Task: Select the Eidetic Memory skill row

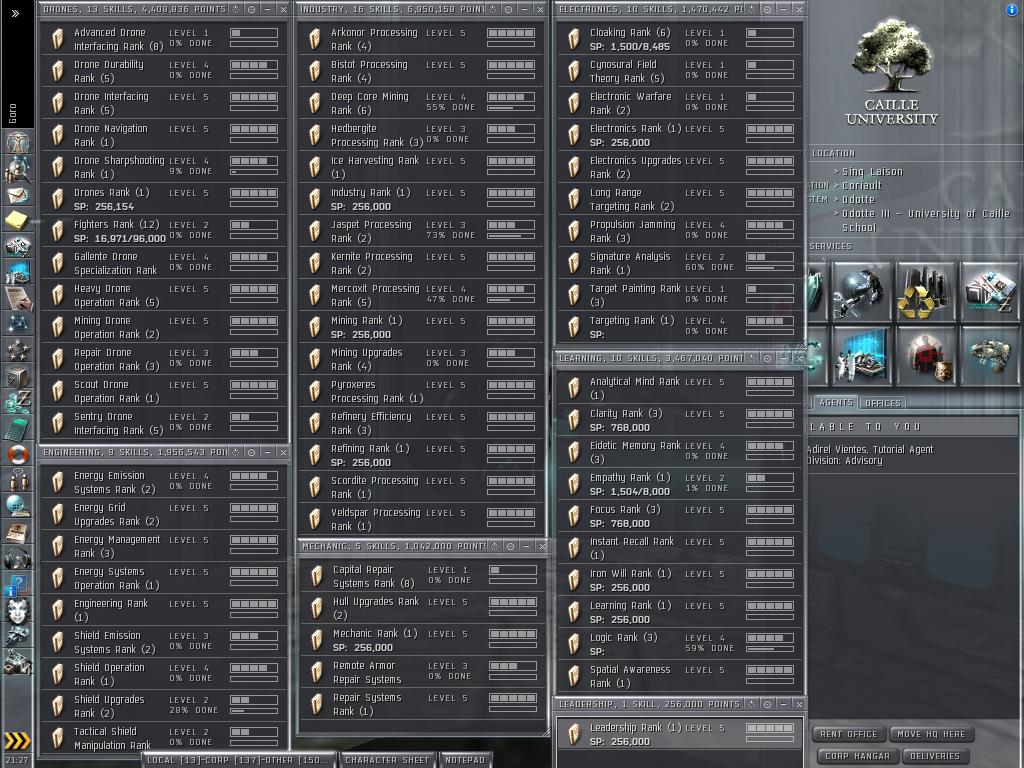Action: coord(679,452)
